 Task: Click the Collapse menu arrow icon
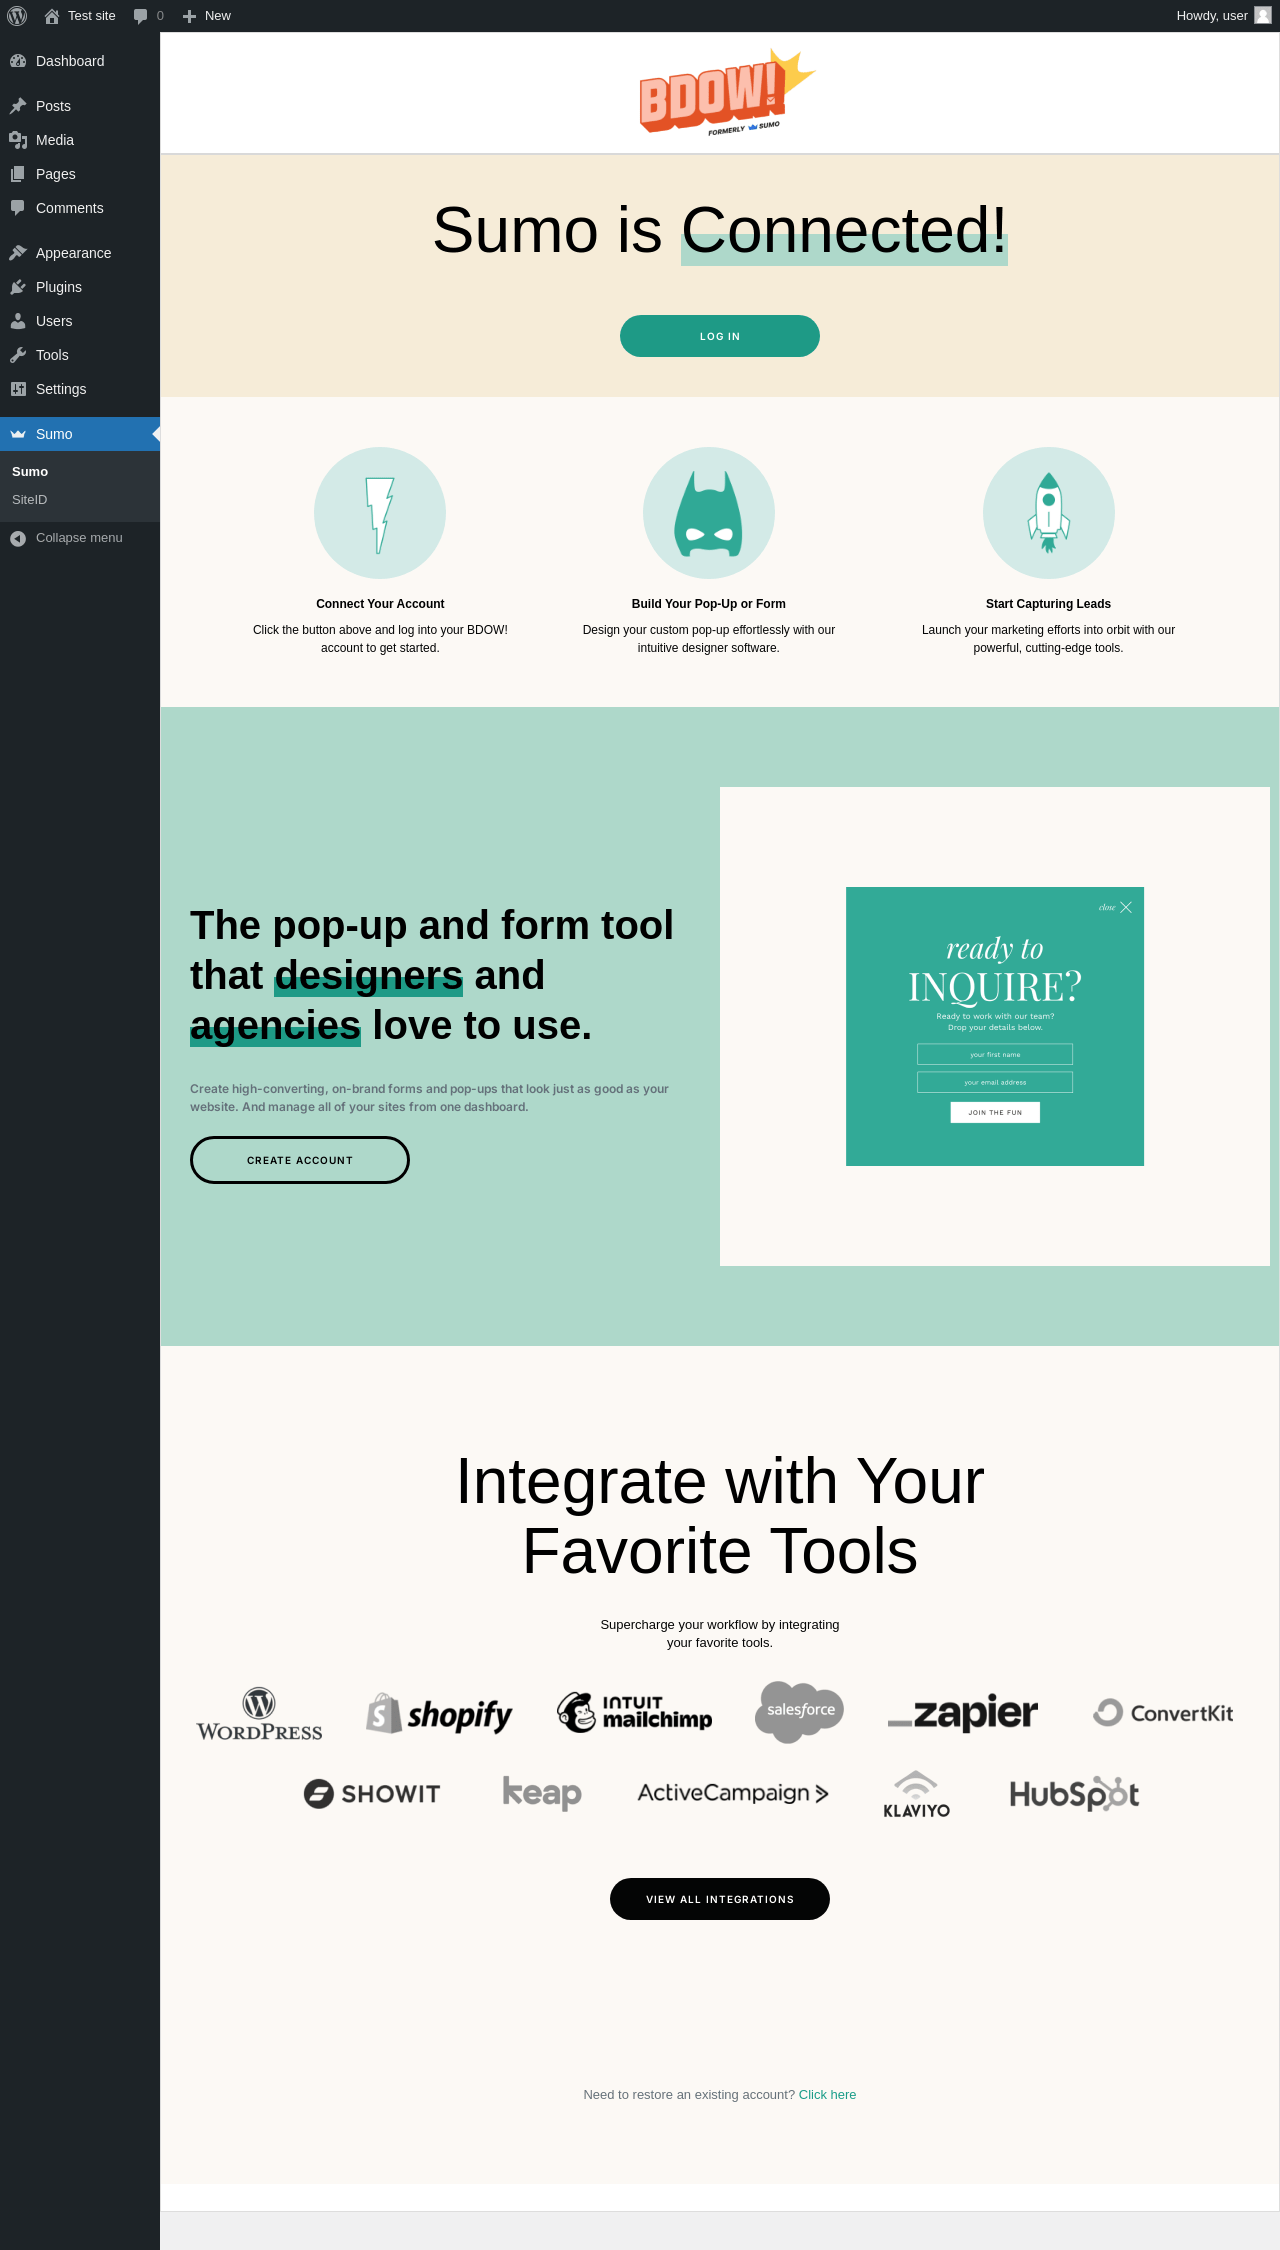click(18, 538)
